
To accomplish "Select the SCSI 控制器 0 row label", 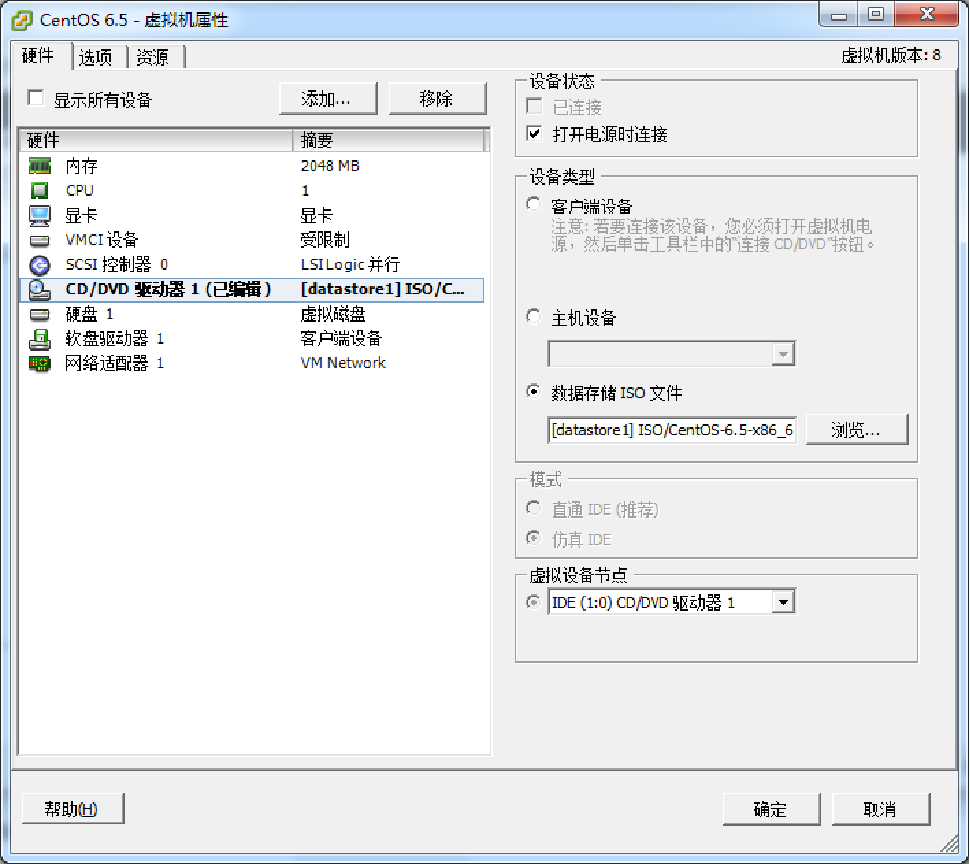I will [117, 265].
